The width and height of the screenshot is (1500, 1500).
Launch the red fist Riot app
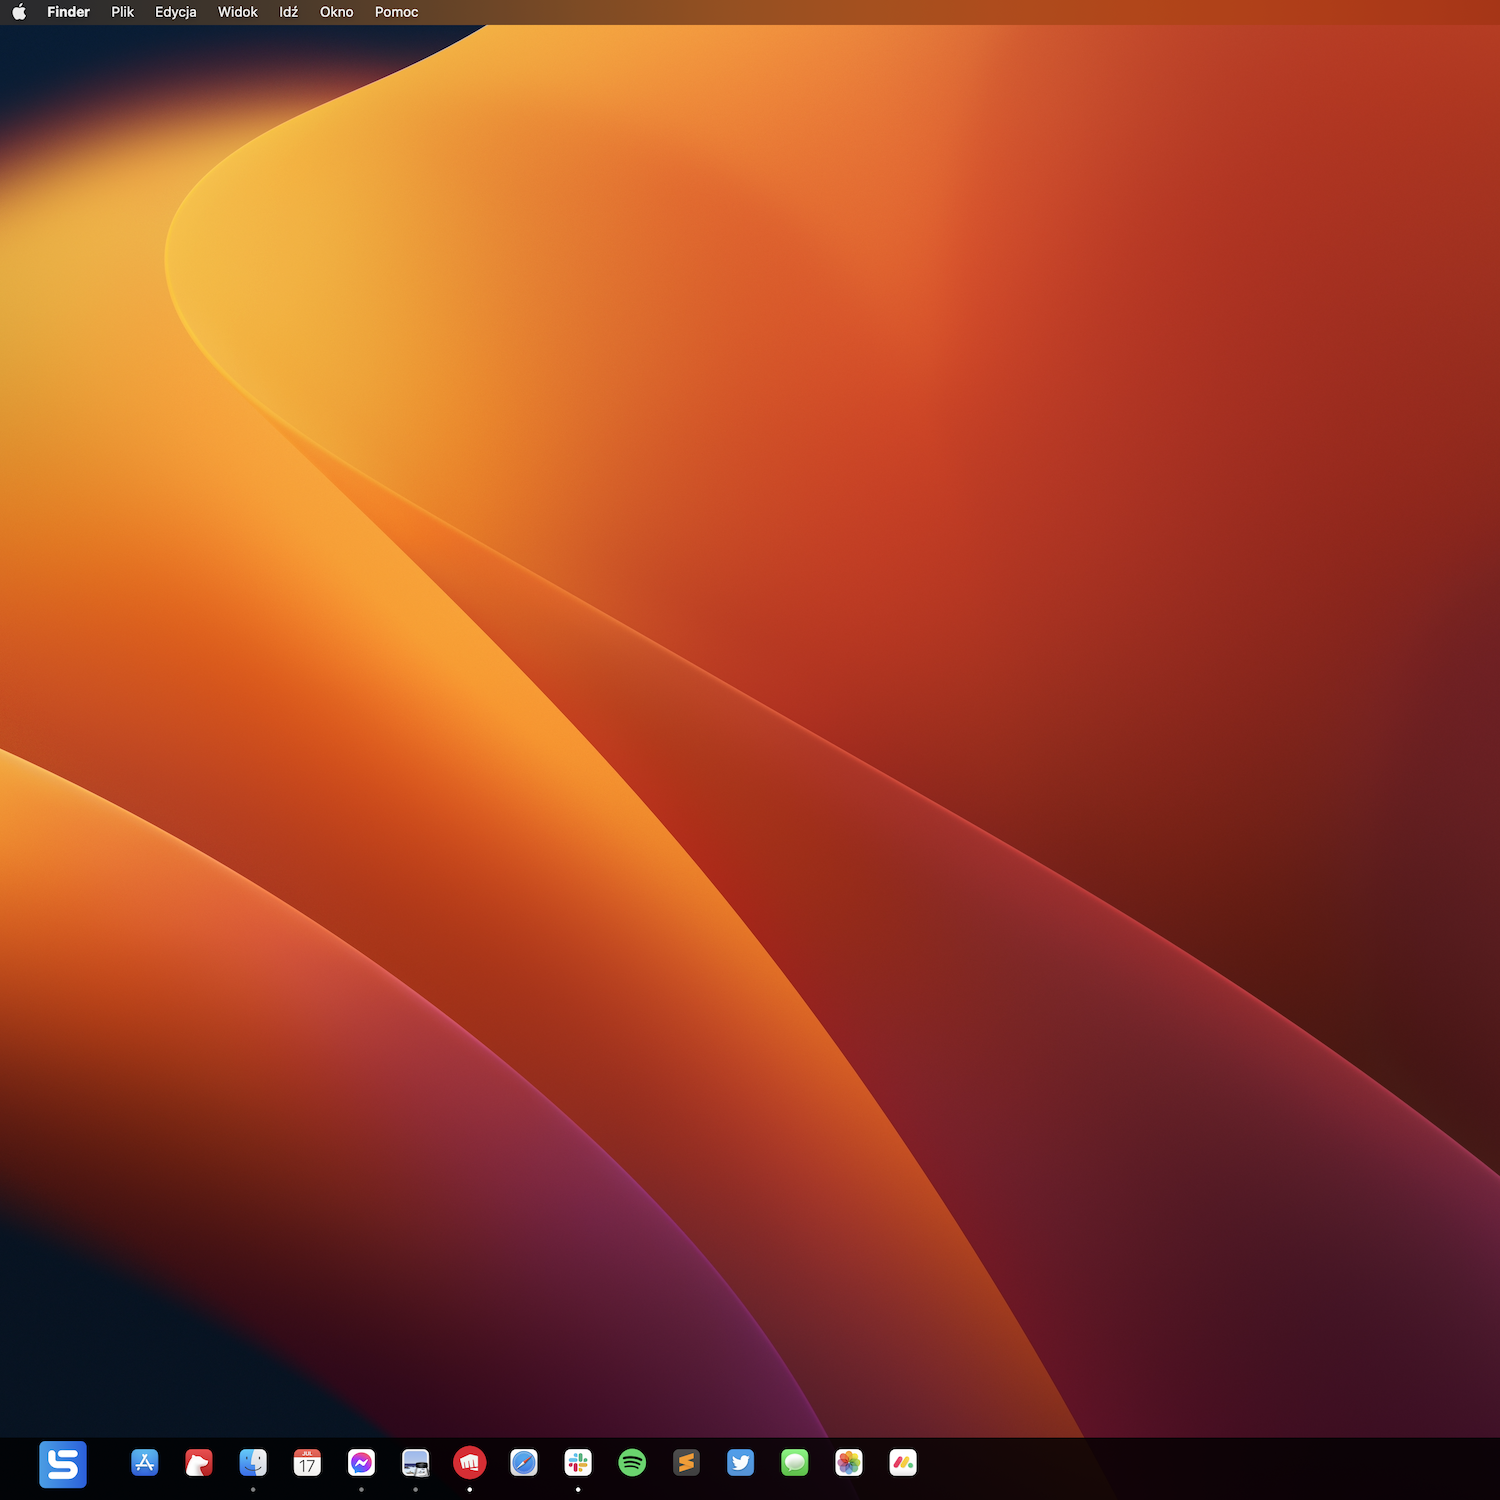[x=469, y=1463]
